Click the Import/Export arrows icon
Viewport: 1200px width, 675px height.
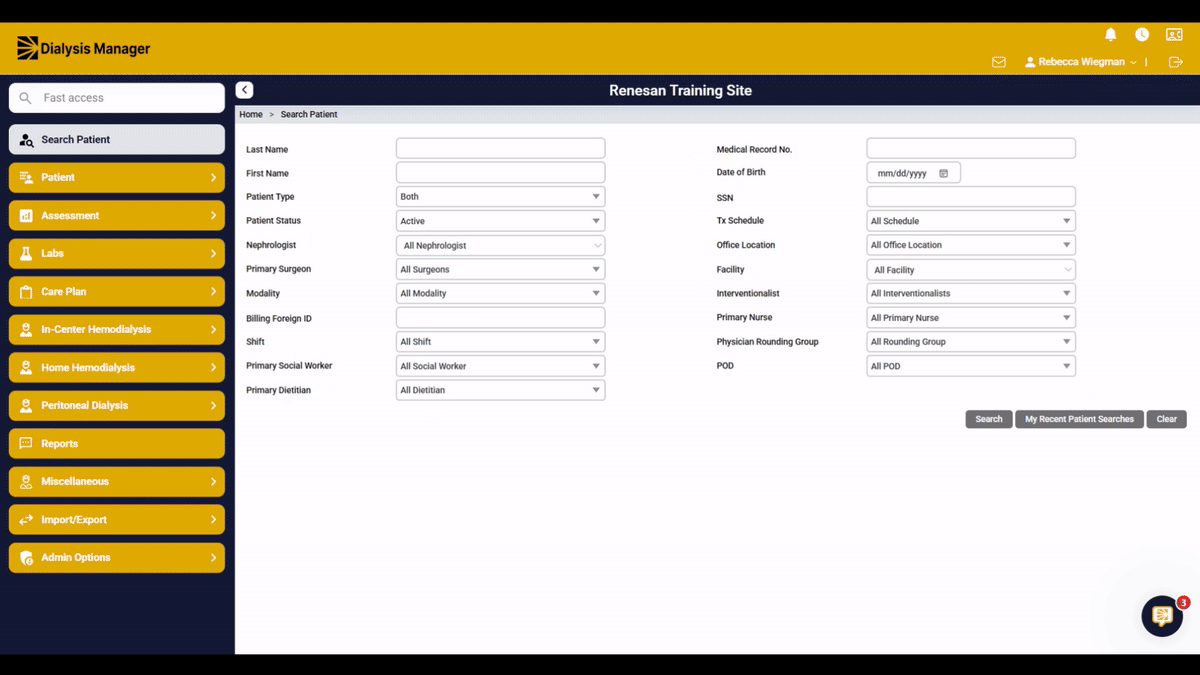click(x=26, y=520)
